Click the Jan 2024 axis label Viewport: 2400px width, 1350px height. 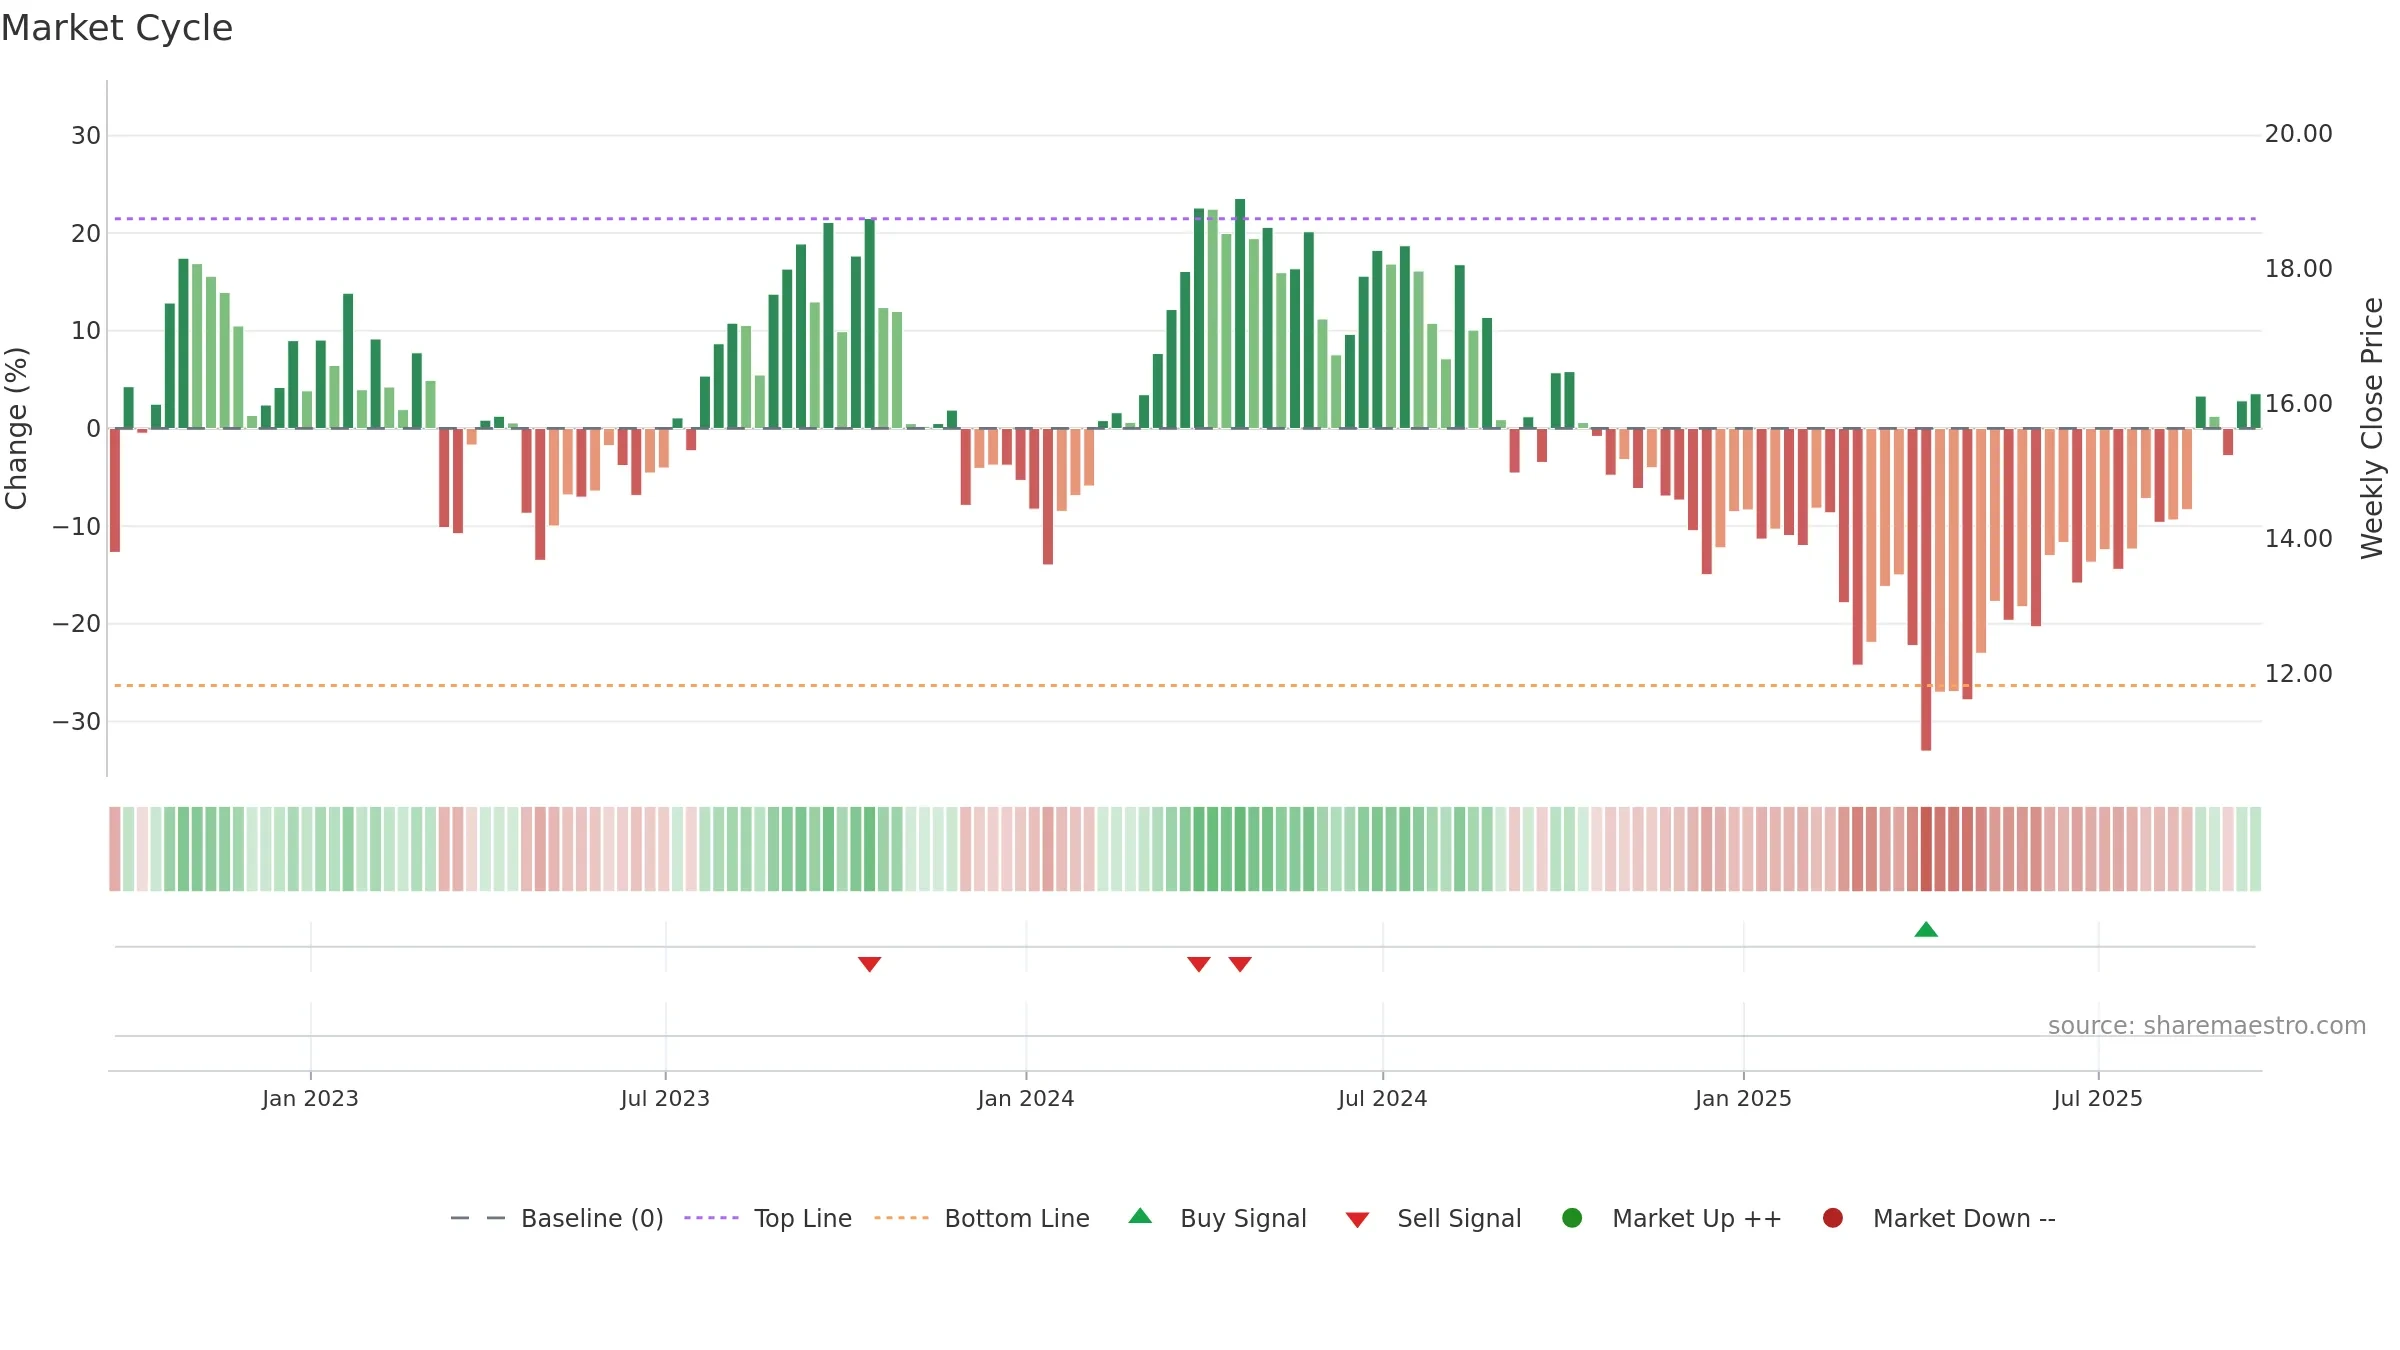[x=1026, y=1099]
